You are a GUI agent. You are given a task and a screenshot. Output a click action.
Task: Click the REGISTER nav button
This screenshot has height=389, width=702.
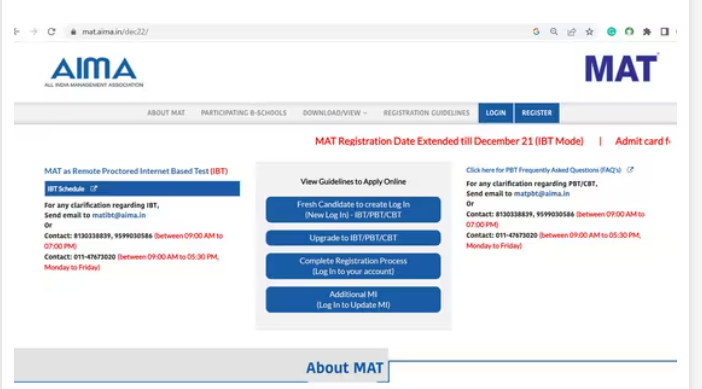[537, 113]
